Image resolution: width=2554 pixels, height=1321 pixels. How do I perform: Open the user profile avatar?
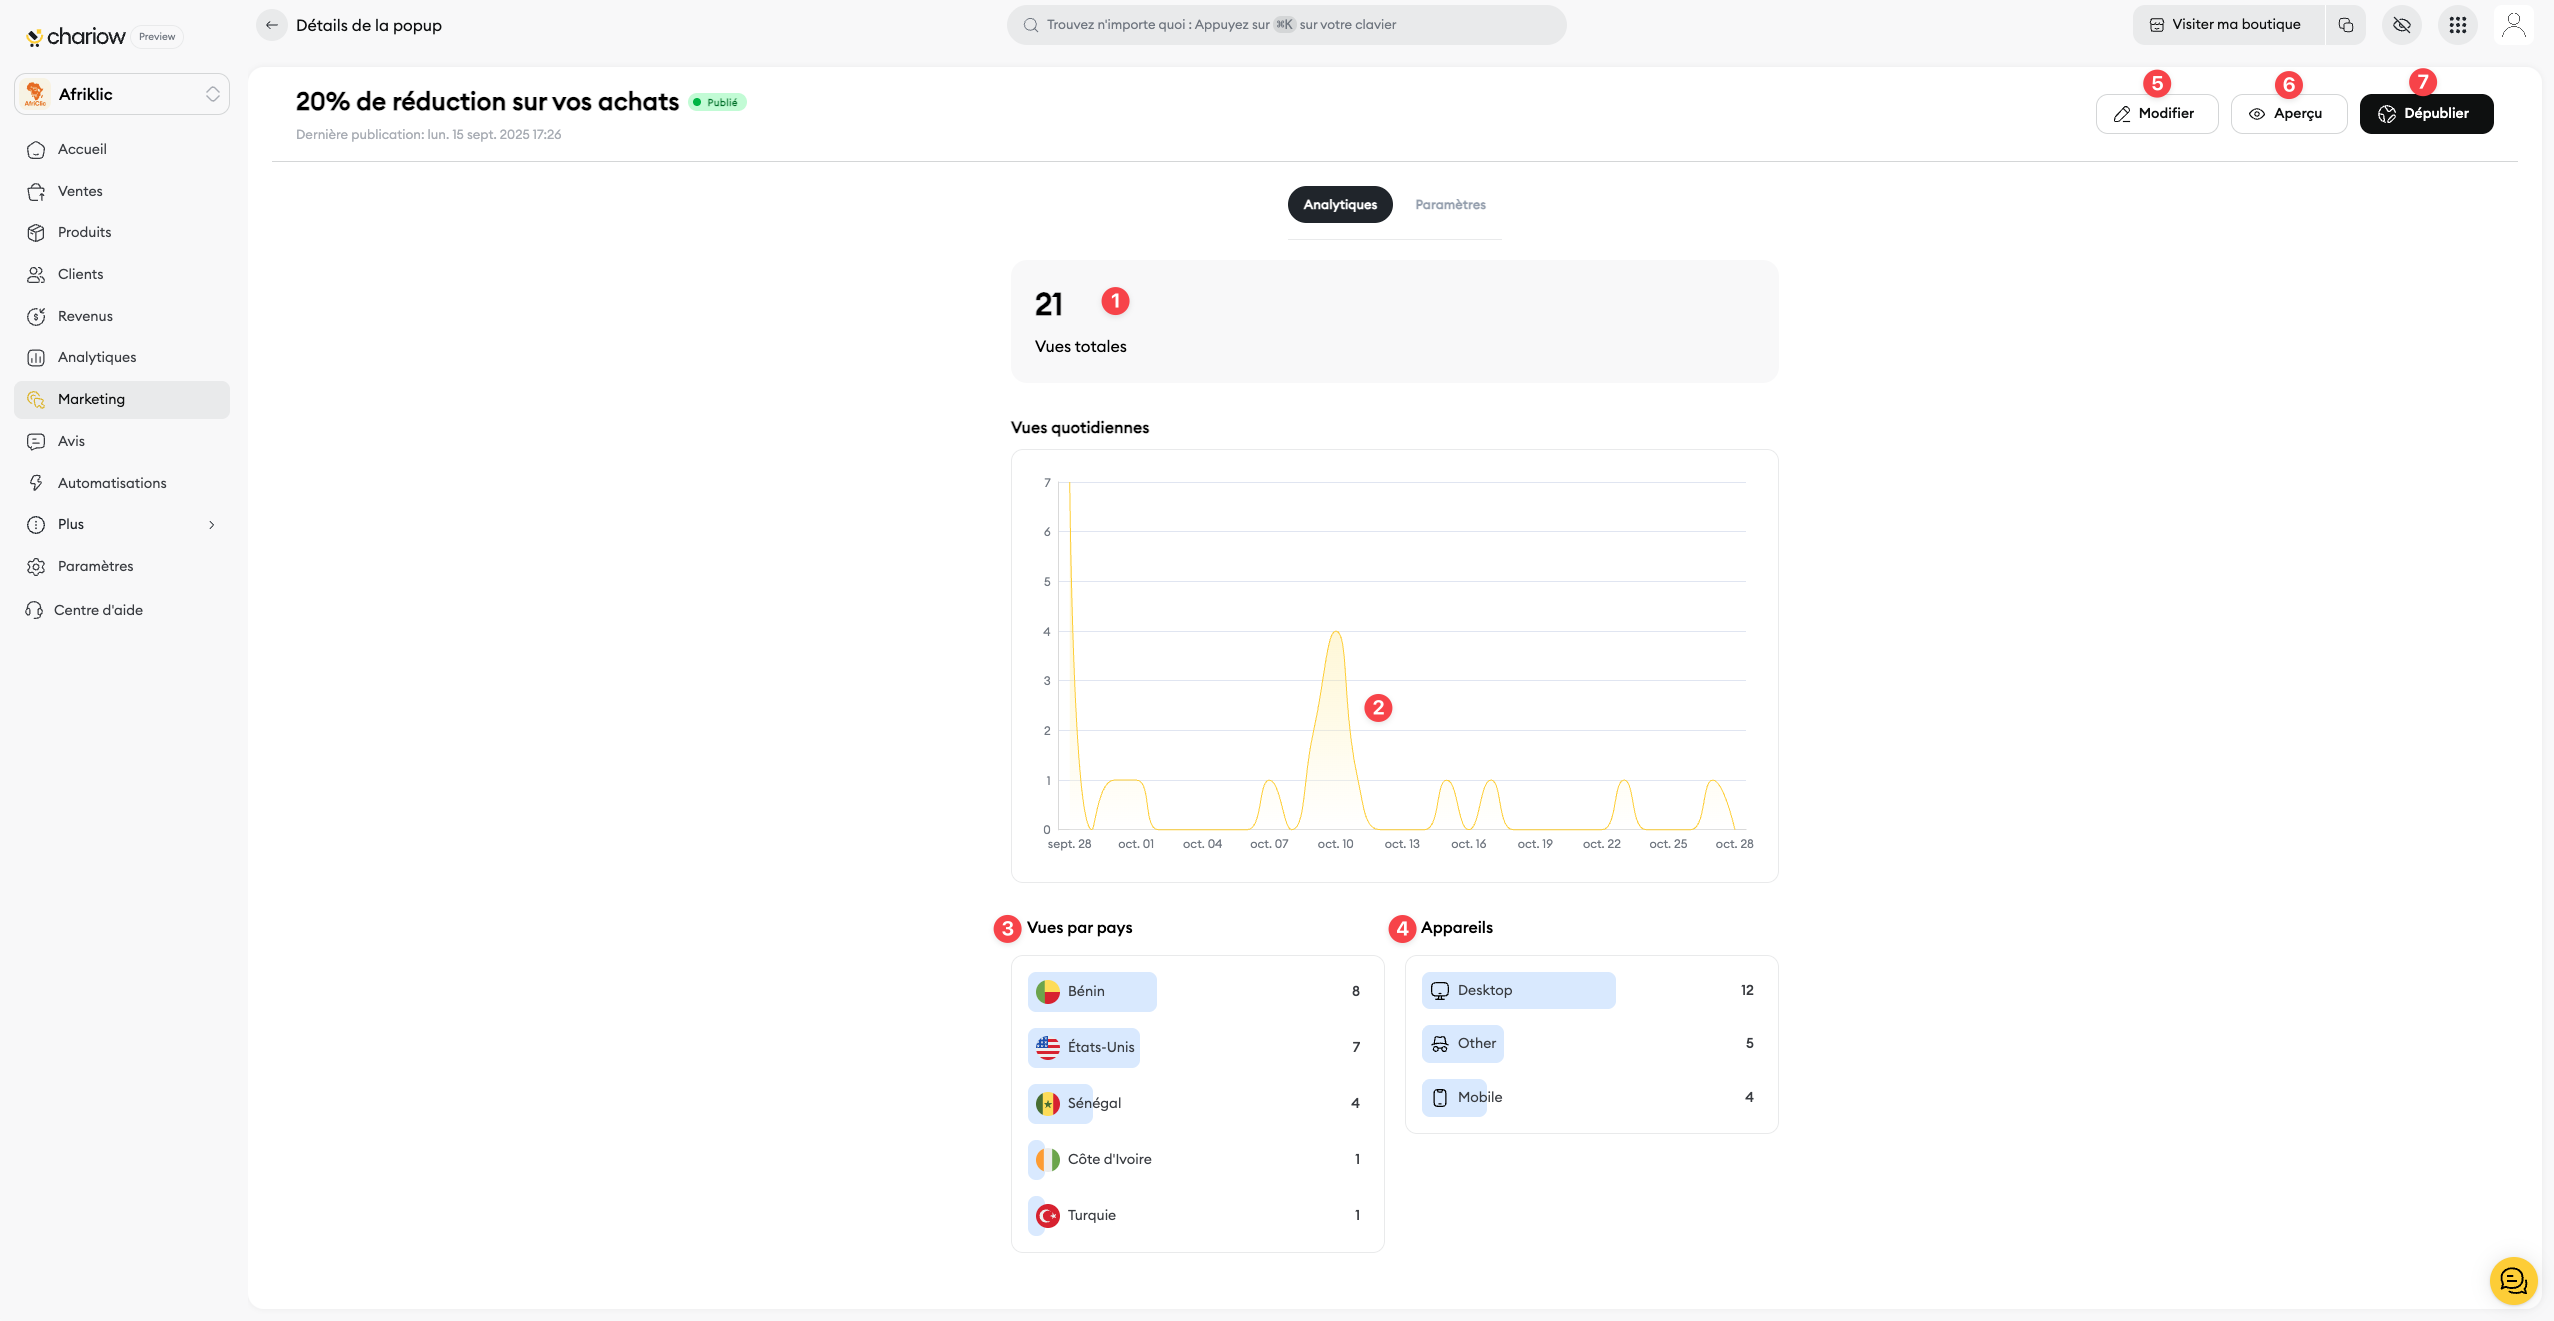(x=2513, y=25)
